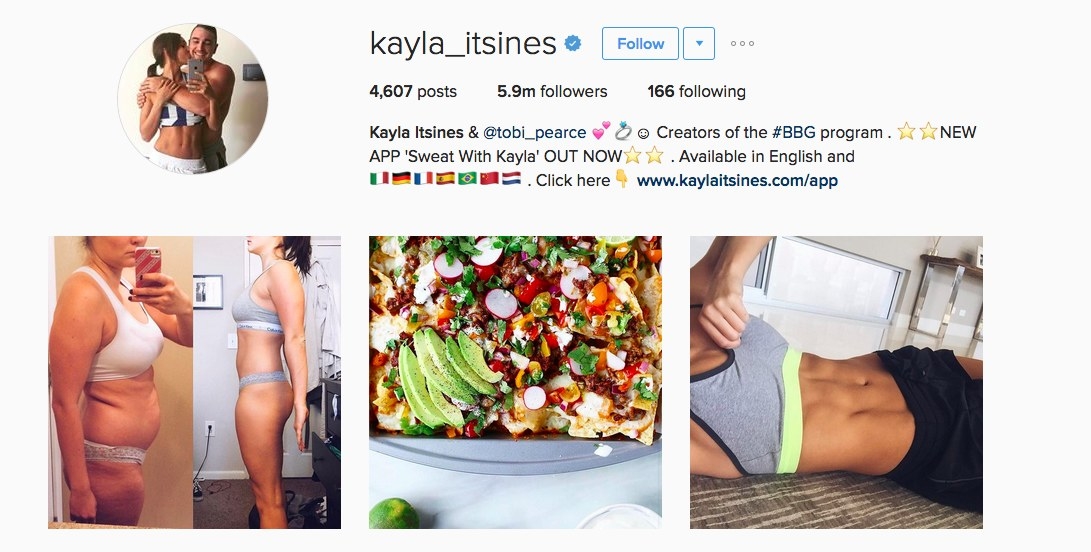Open the @tobi_pearce profile link

click(x=534, y=132)
